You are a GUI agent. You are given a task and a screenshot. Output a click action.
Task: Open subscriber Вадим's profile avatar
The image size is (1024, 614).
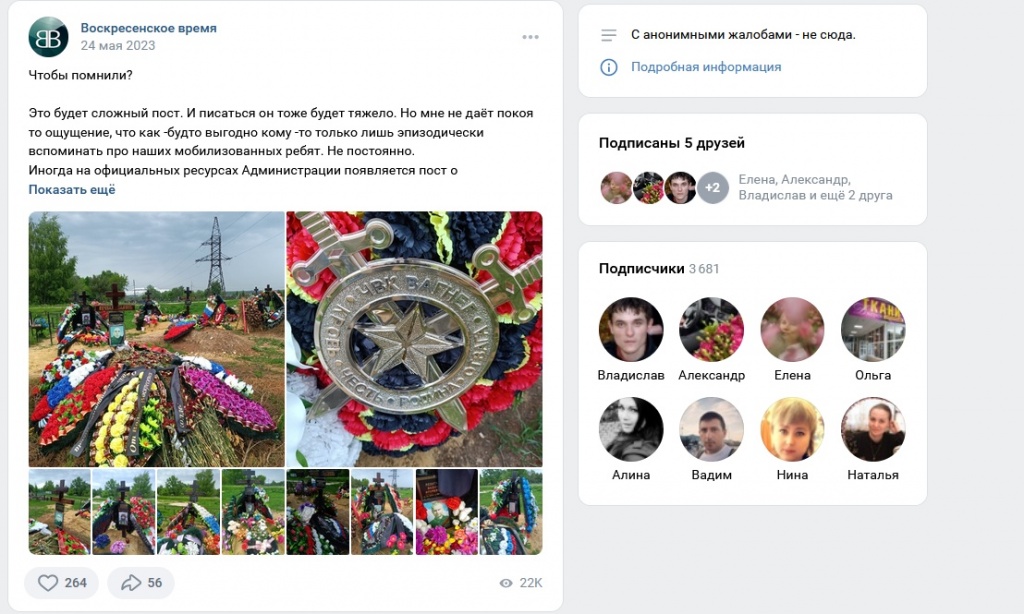point(711,429)
